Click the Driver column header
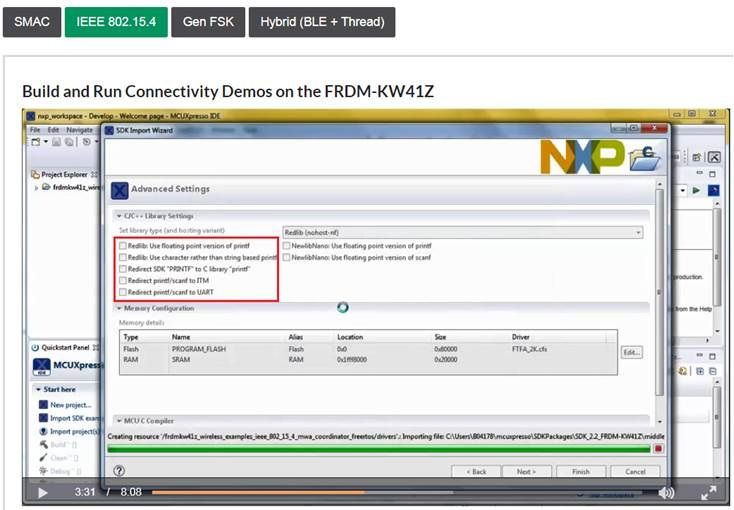Screen dimensions: 734x510 tap(521, 337)
